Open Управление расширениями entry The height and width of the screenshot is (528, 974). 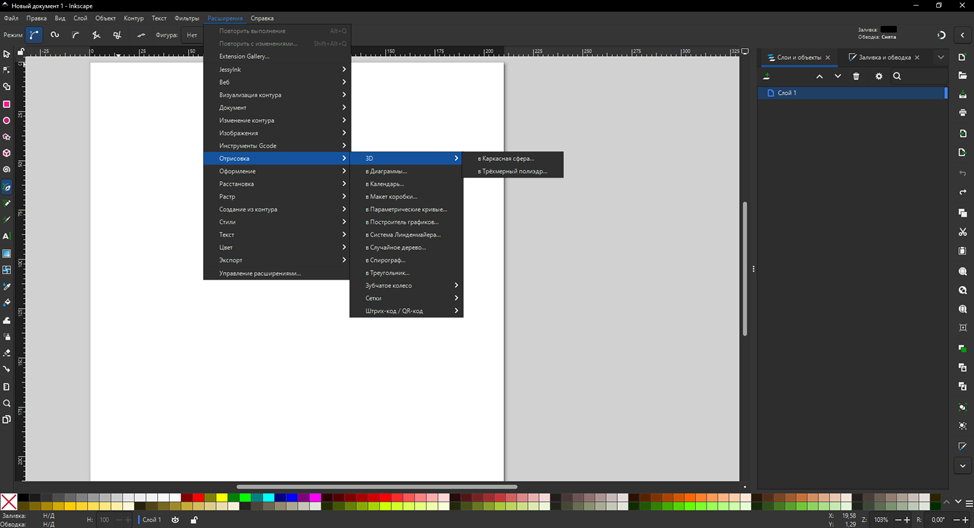click(277, 273)
